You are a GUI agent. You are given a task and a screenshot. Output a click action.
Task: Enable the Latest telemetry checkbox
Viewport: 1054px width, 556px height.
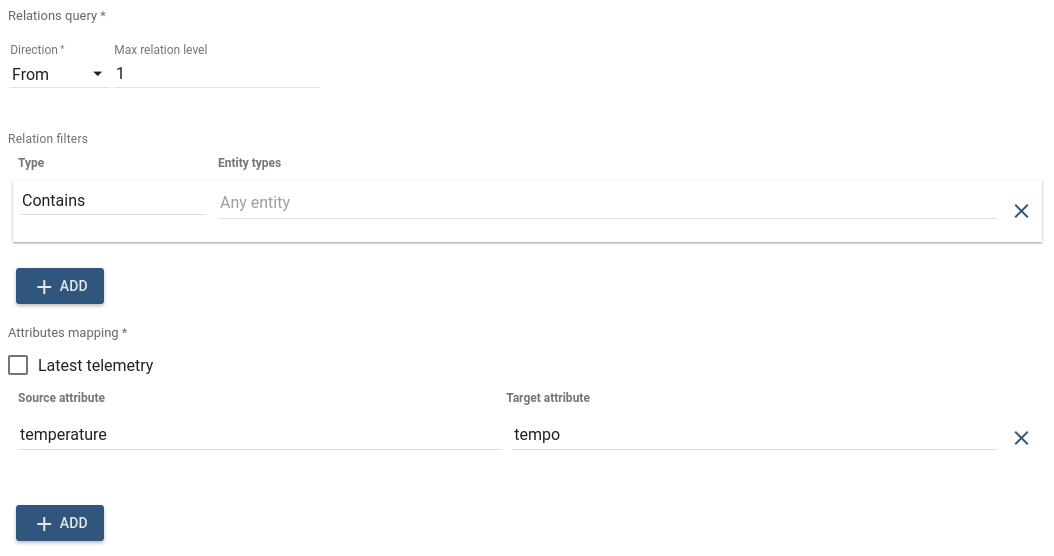pyautogui.click(x=18, y=365)
